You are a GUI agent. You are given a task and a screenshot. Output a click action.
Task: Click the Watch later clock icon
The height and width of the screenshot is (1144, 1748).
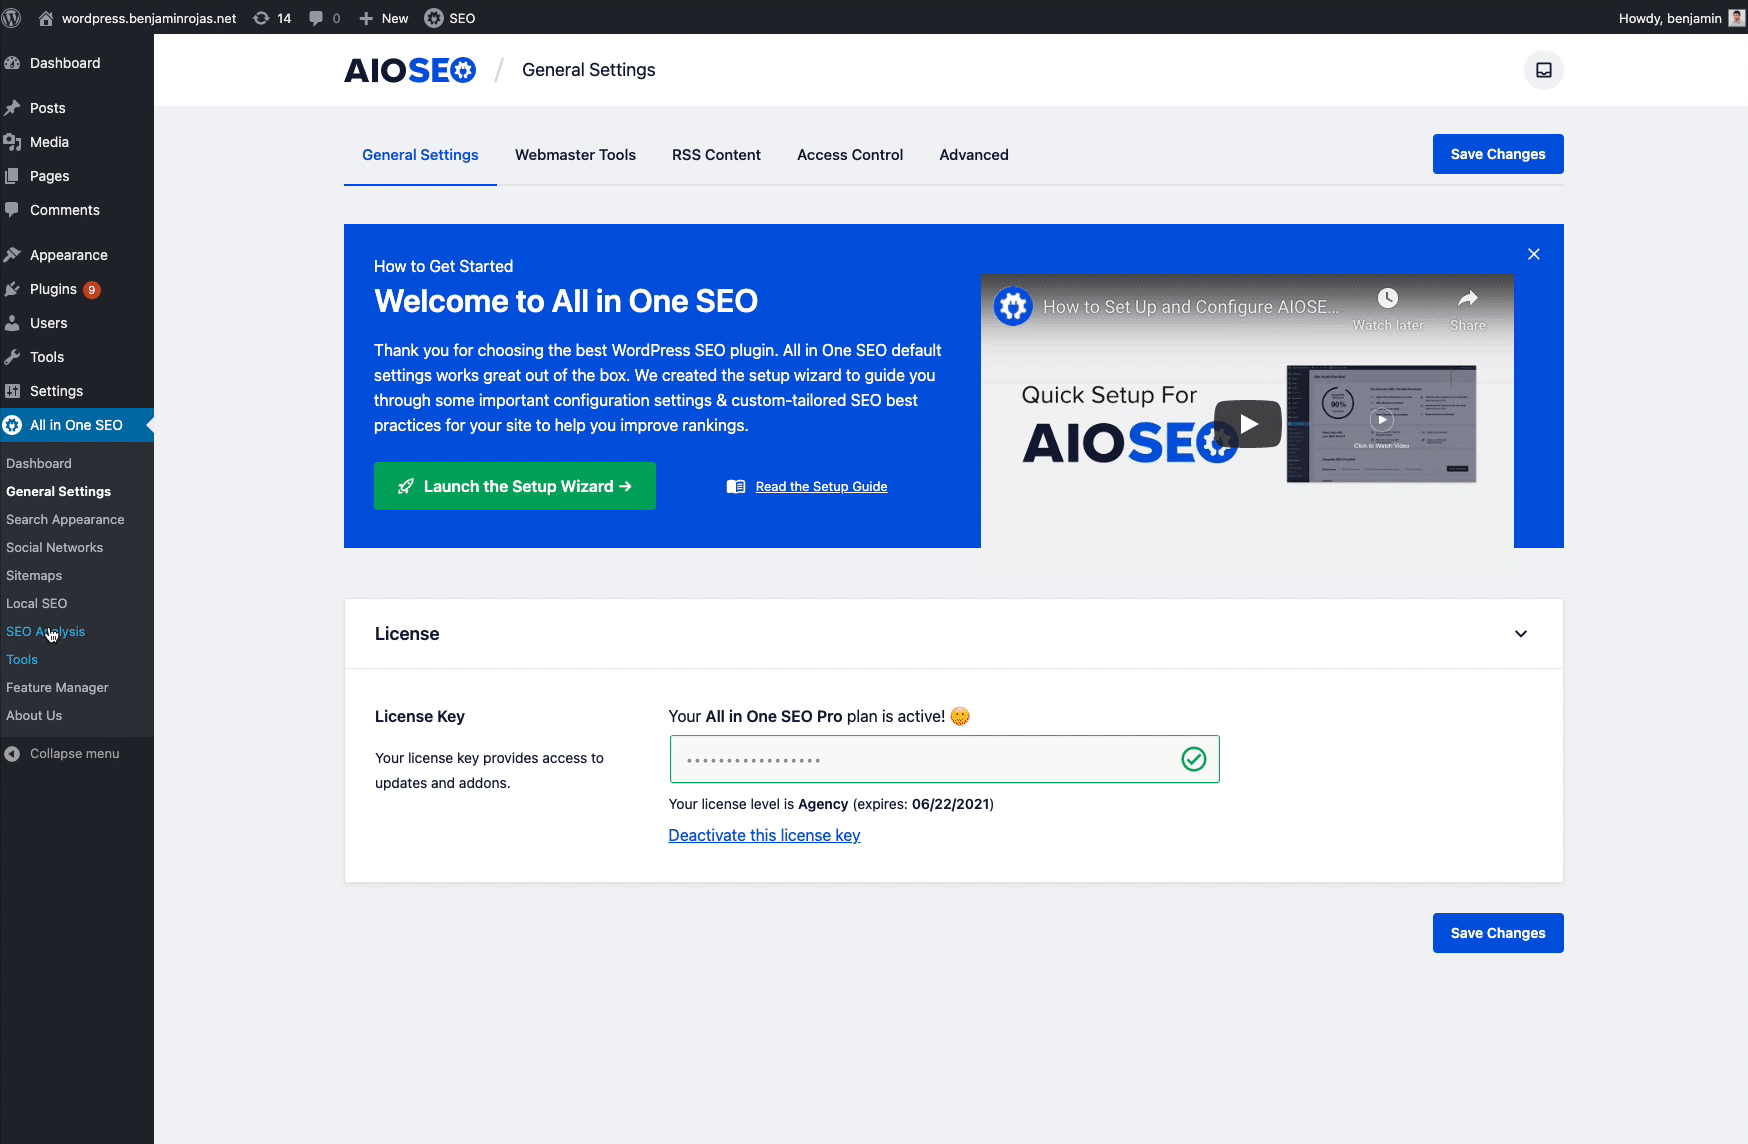pyautogui.click(x=1387, y=299)
